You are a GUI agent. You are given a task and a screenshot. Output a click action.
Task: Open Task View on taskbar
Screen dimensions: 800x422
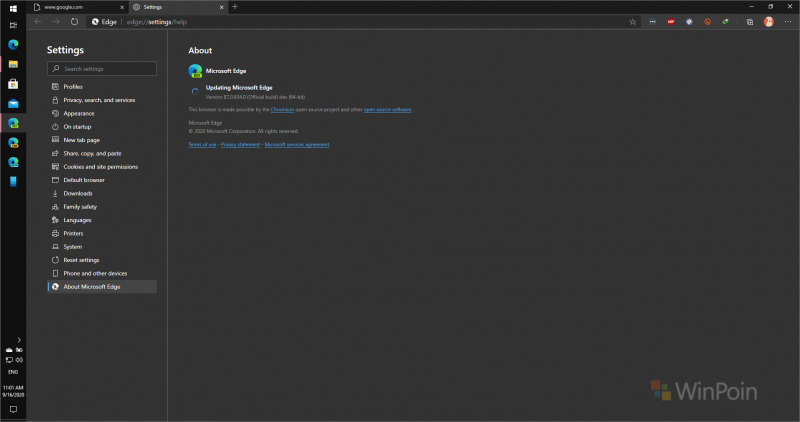point(13,25)
